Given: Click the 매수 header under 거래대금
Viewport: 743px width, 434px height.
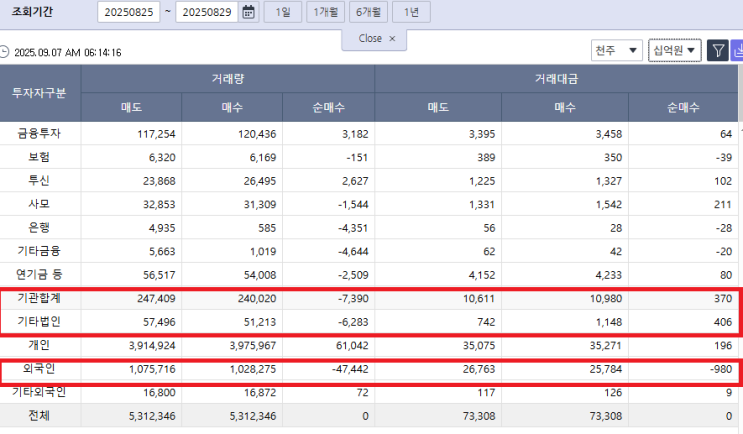Looking at the screenshot, I should pyautogui.click(x=565, y=107).
